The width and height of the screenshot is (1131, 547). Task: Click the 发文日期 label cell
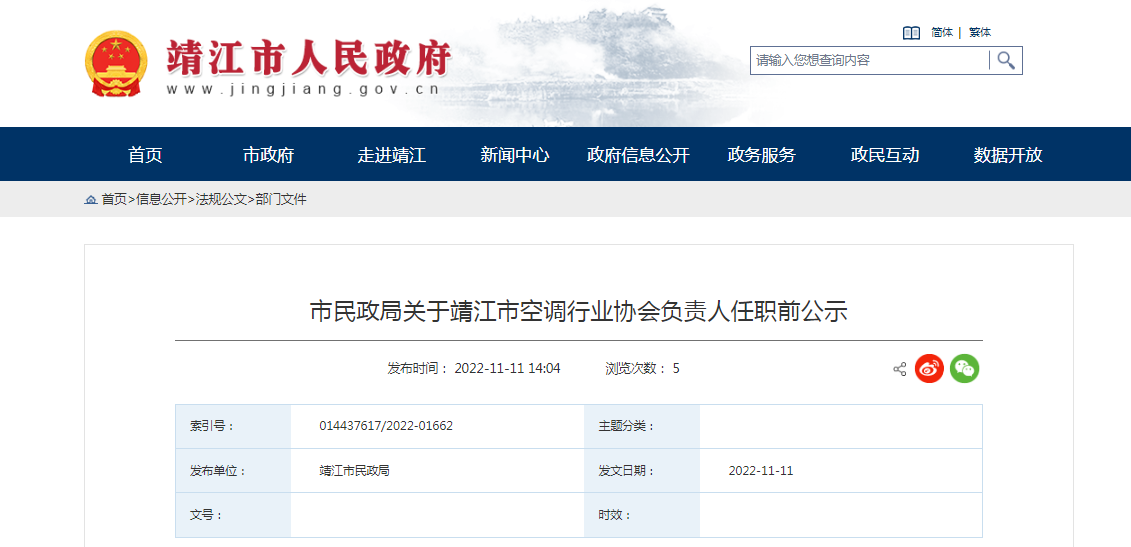pyautogui.click(x=642, y=471)
